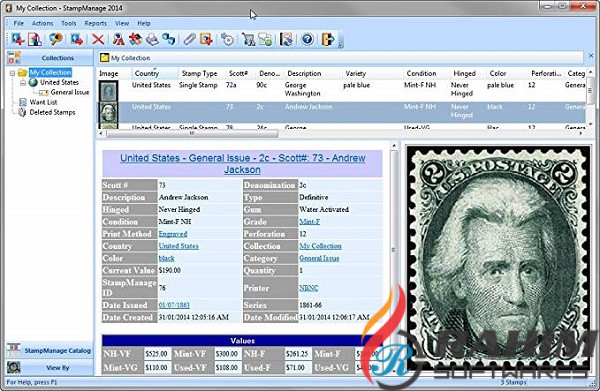Click the stamp list scroll up arrow

[590, 72]
